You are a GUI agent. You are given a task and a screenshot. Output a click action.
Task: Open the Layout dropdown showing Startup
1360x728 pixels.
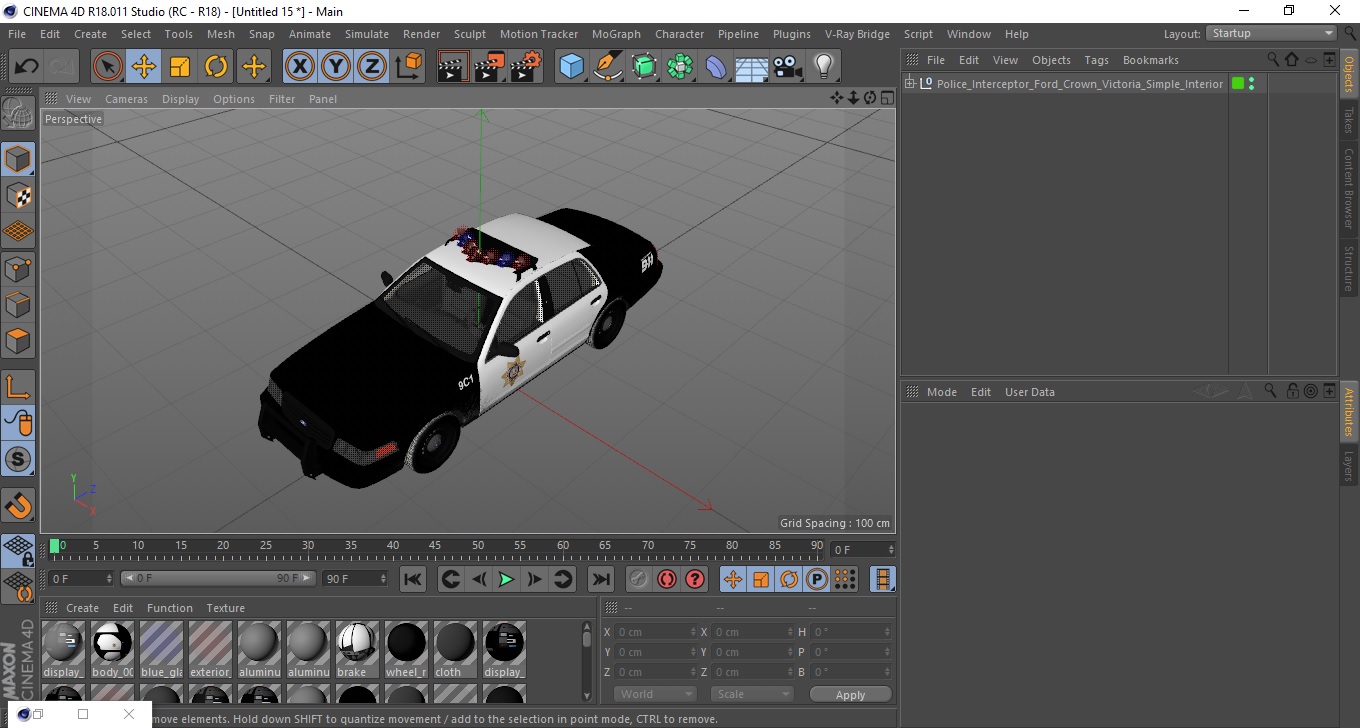click(1272, 33)
